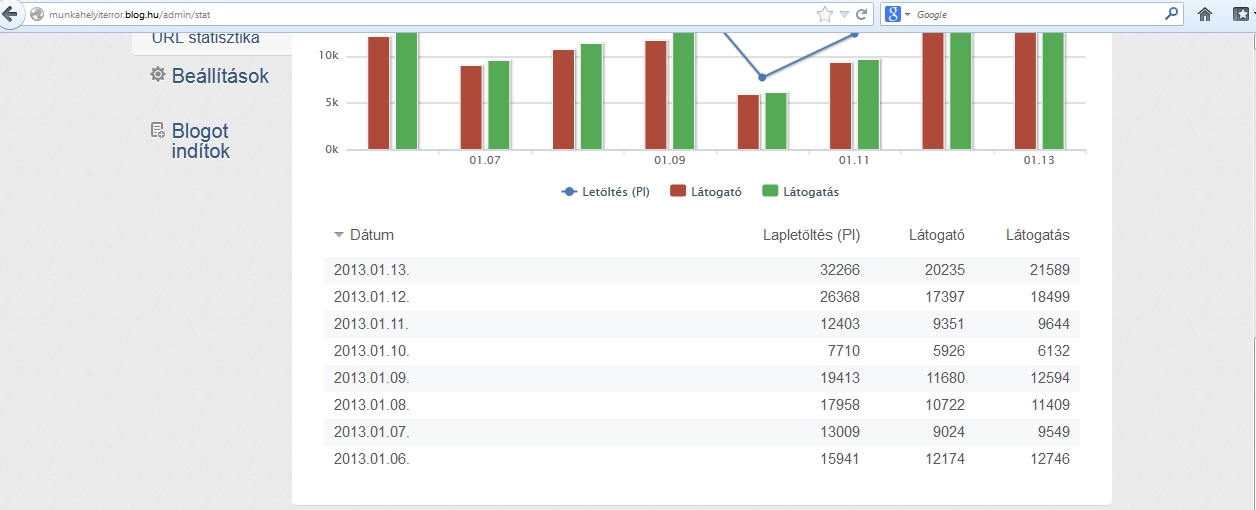Click the Home icon in the toolbar
The image size is (1256, 510).
tap(1205, 15)
